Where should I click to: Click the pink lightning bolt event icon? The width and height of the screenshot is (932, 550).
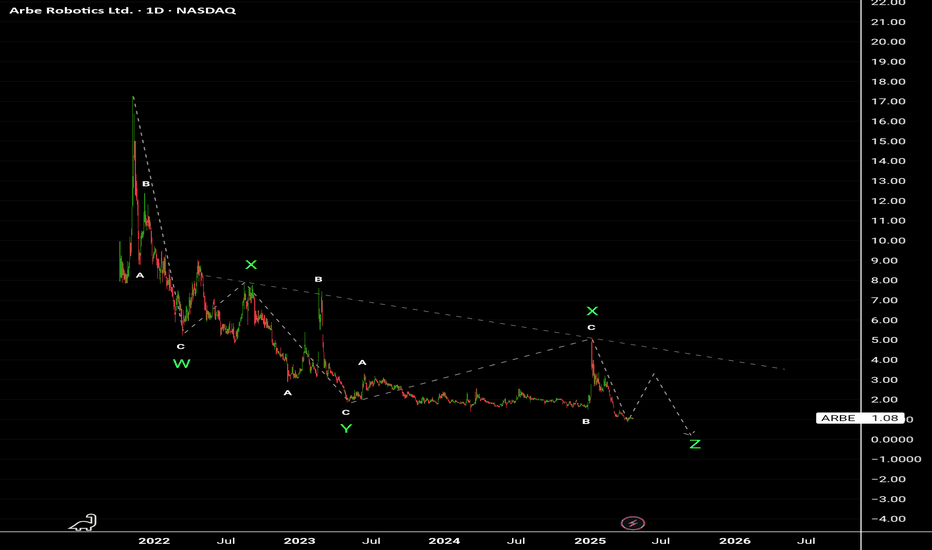coord(632,523)
